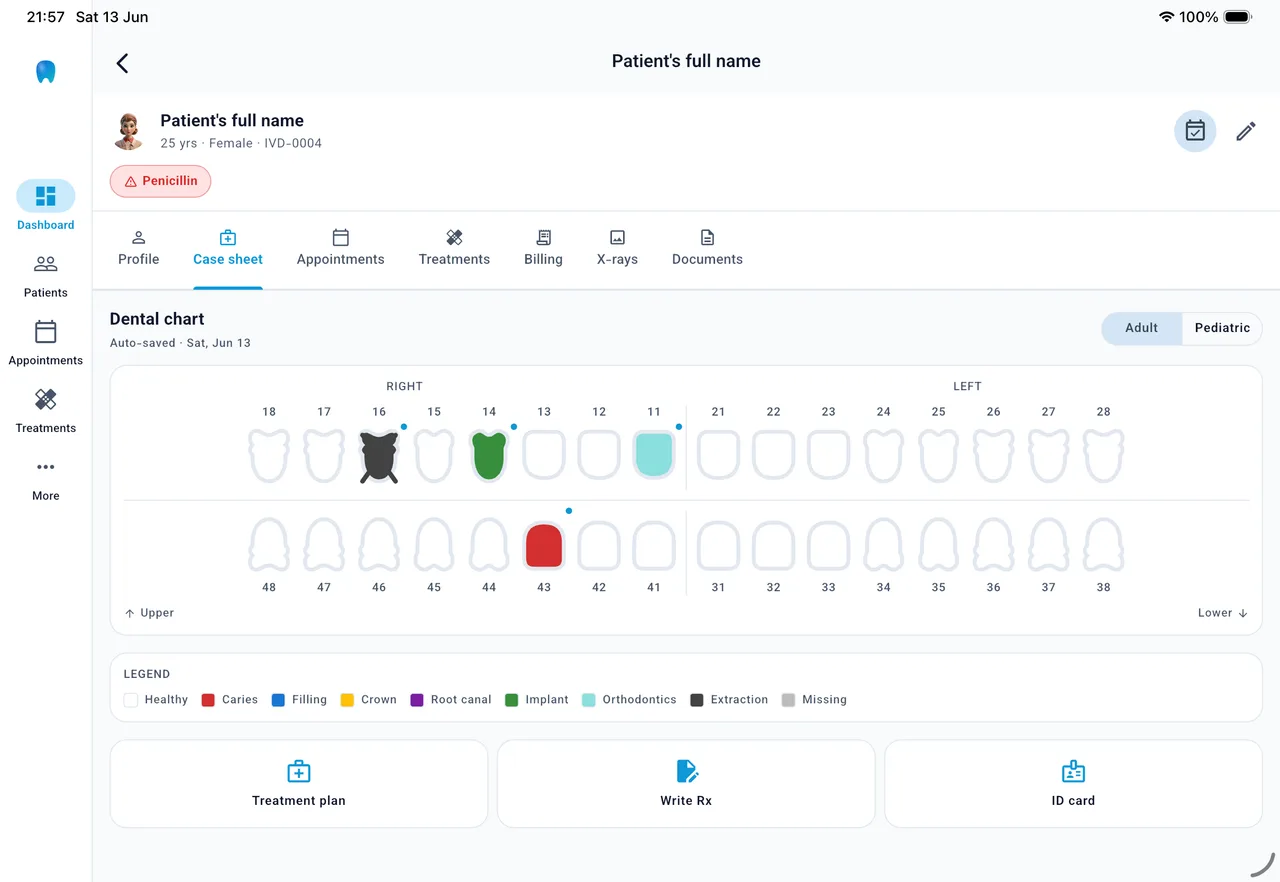The height and width of the screenshot is (882, 1280).
Task: Select tooth 28 on the chart
Action: (1103, 456)
